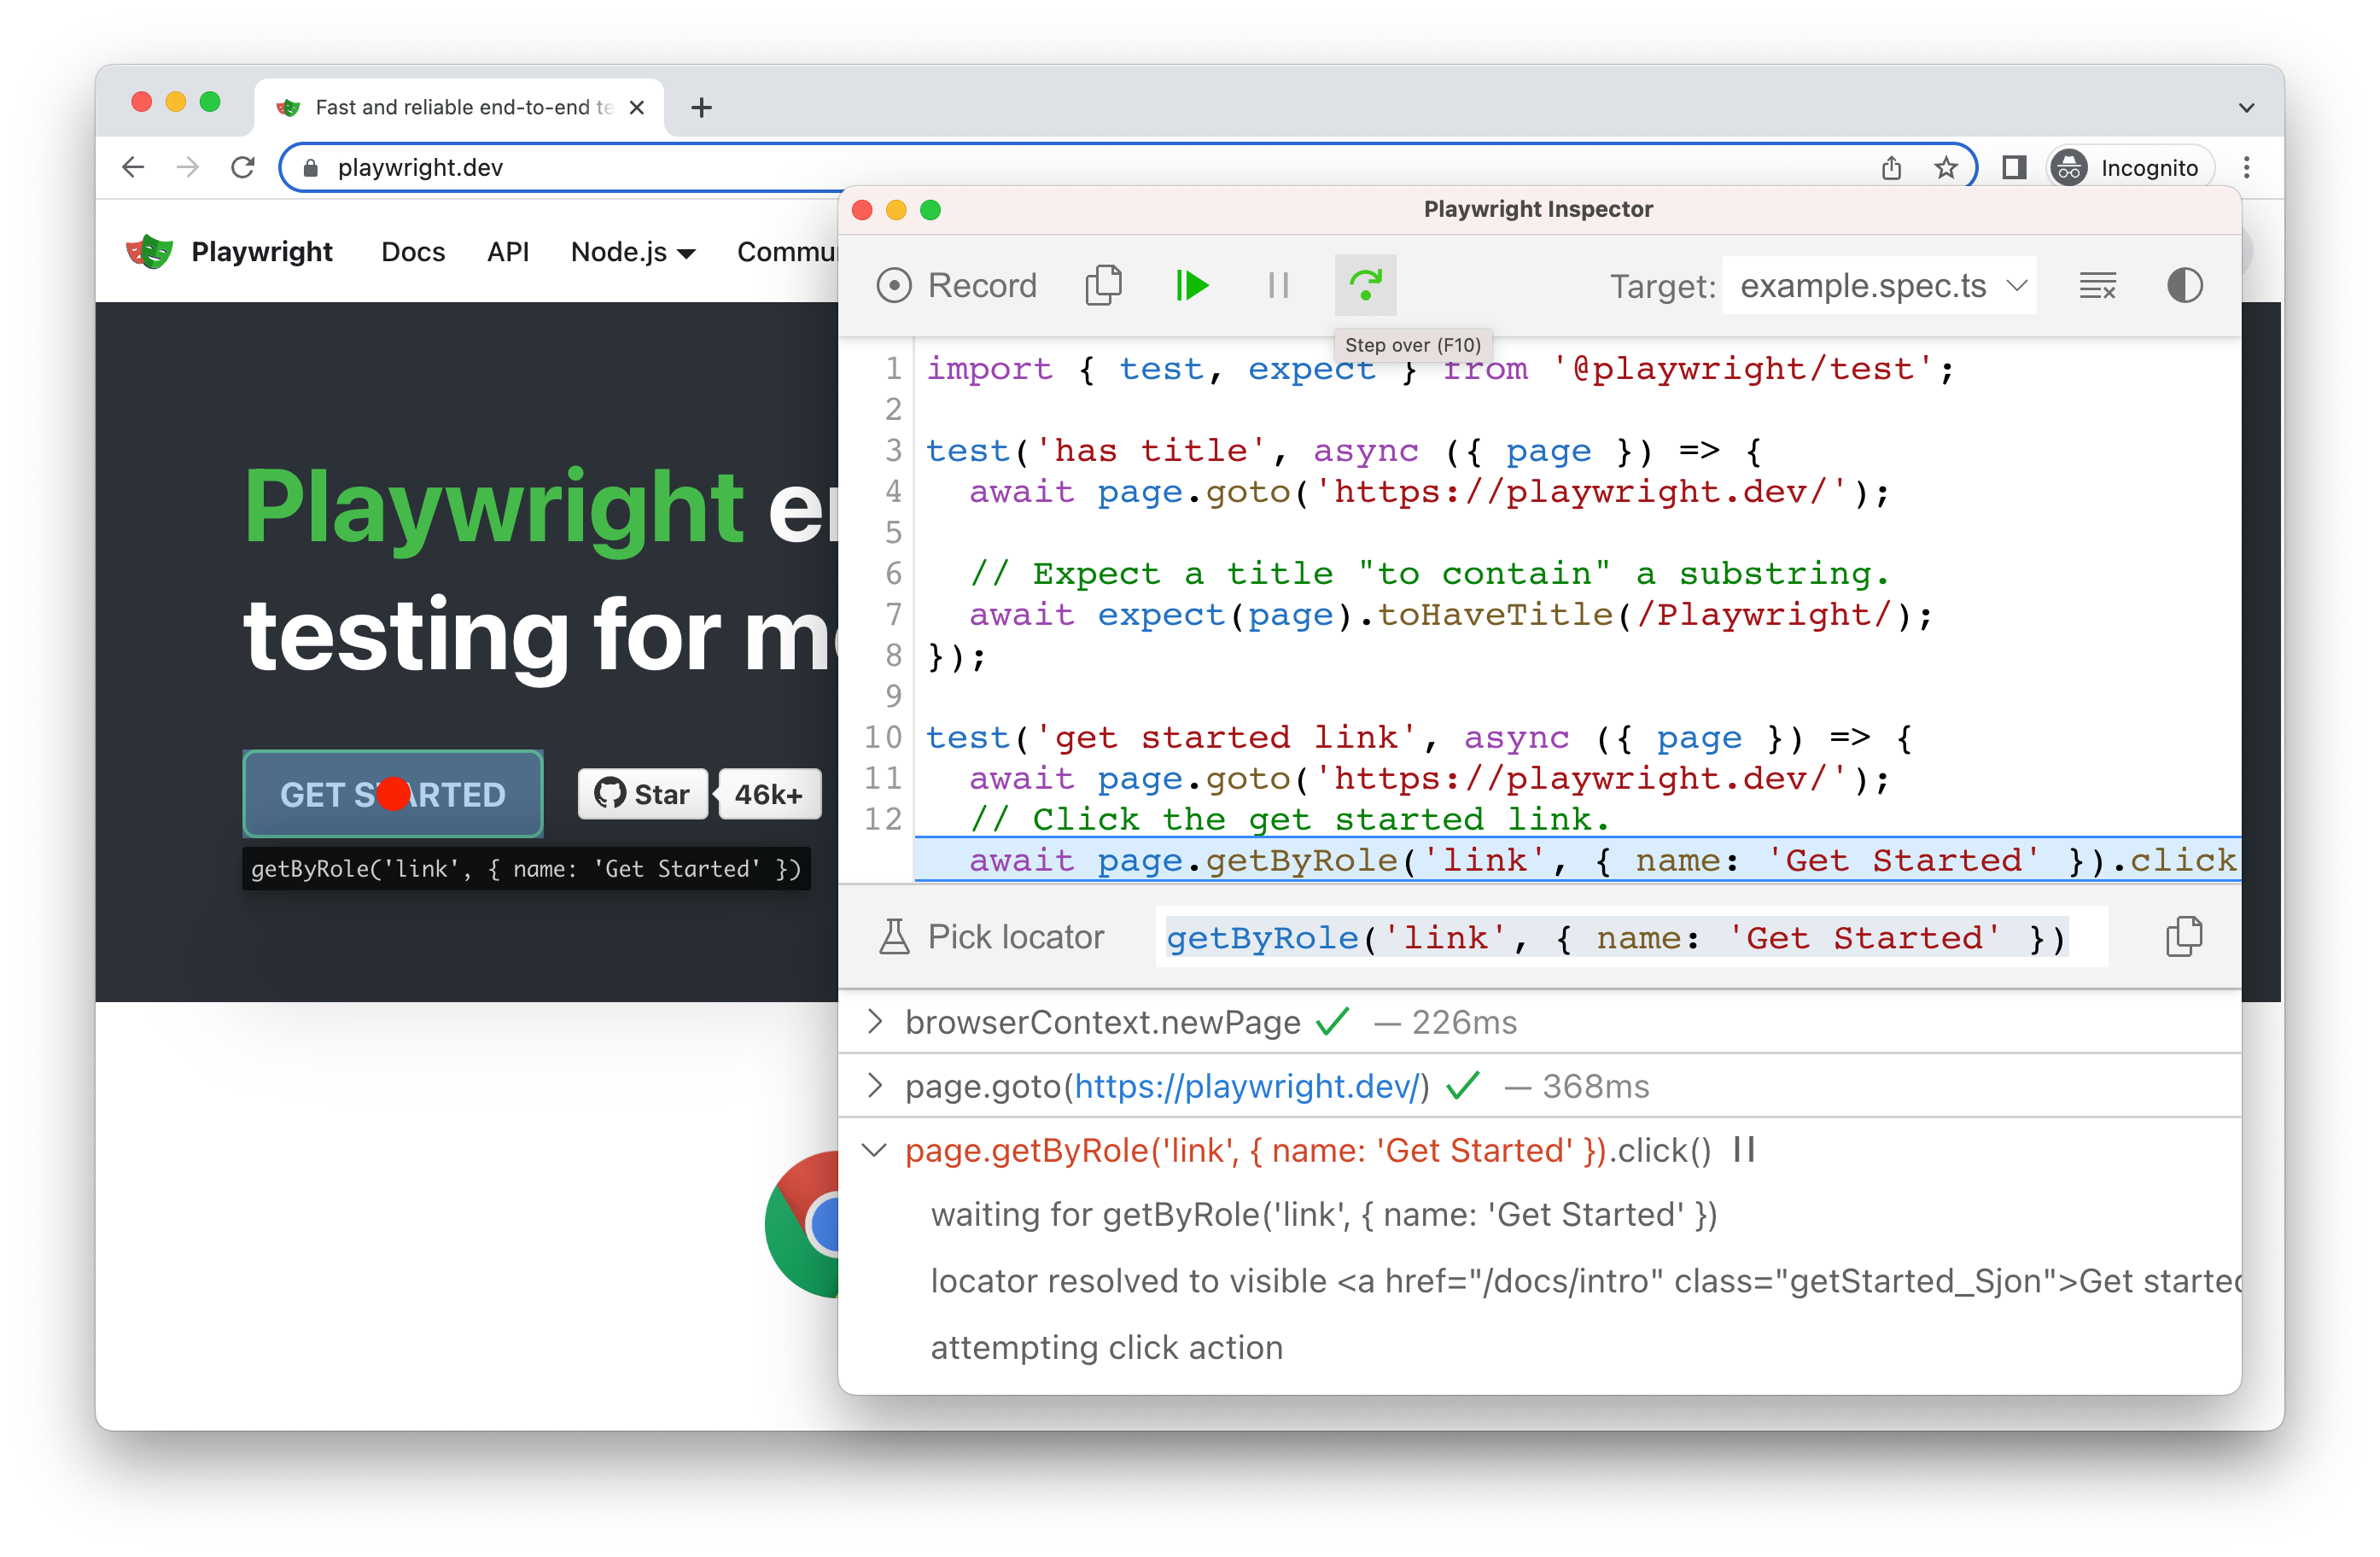Screen dimensions: 2380x1557
Task: Click the GitHub Star button
Action: tap(642, 794)
